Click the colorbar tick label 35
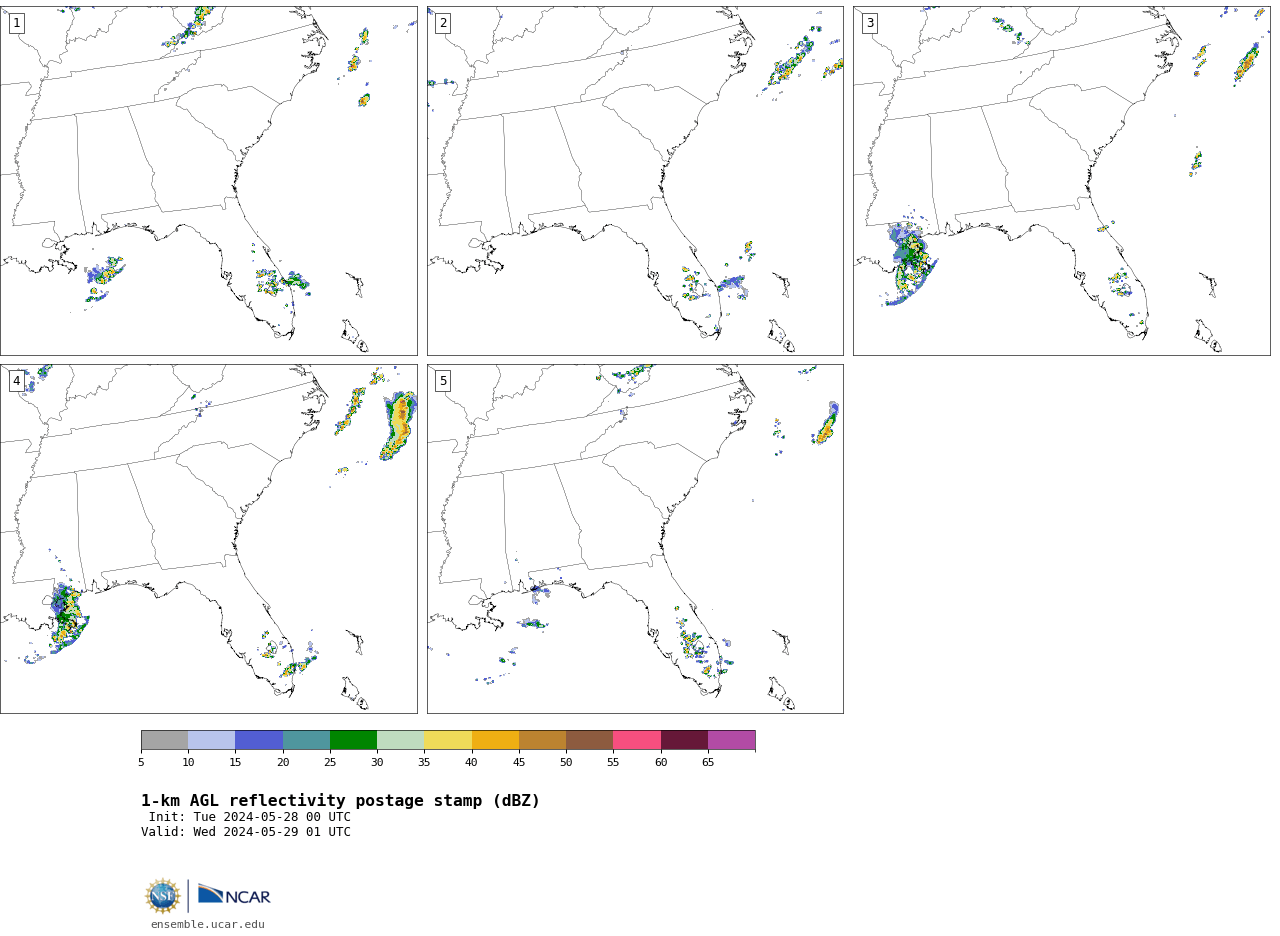The image size is (1280, 936). tap(424, 763)
